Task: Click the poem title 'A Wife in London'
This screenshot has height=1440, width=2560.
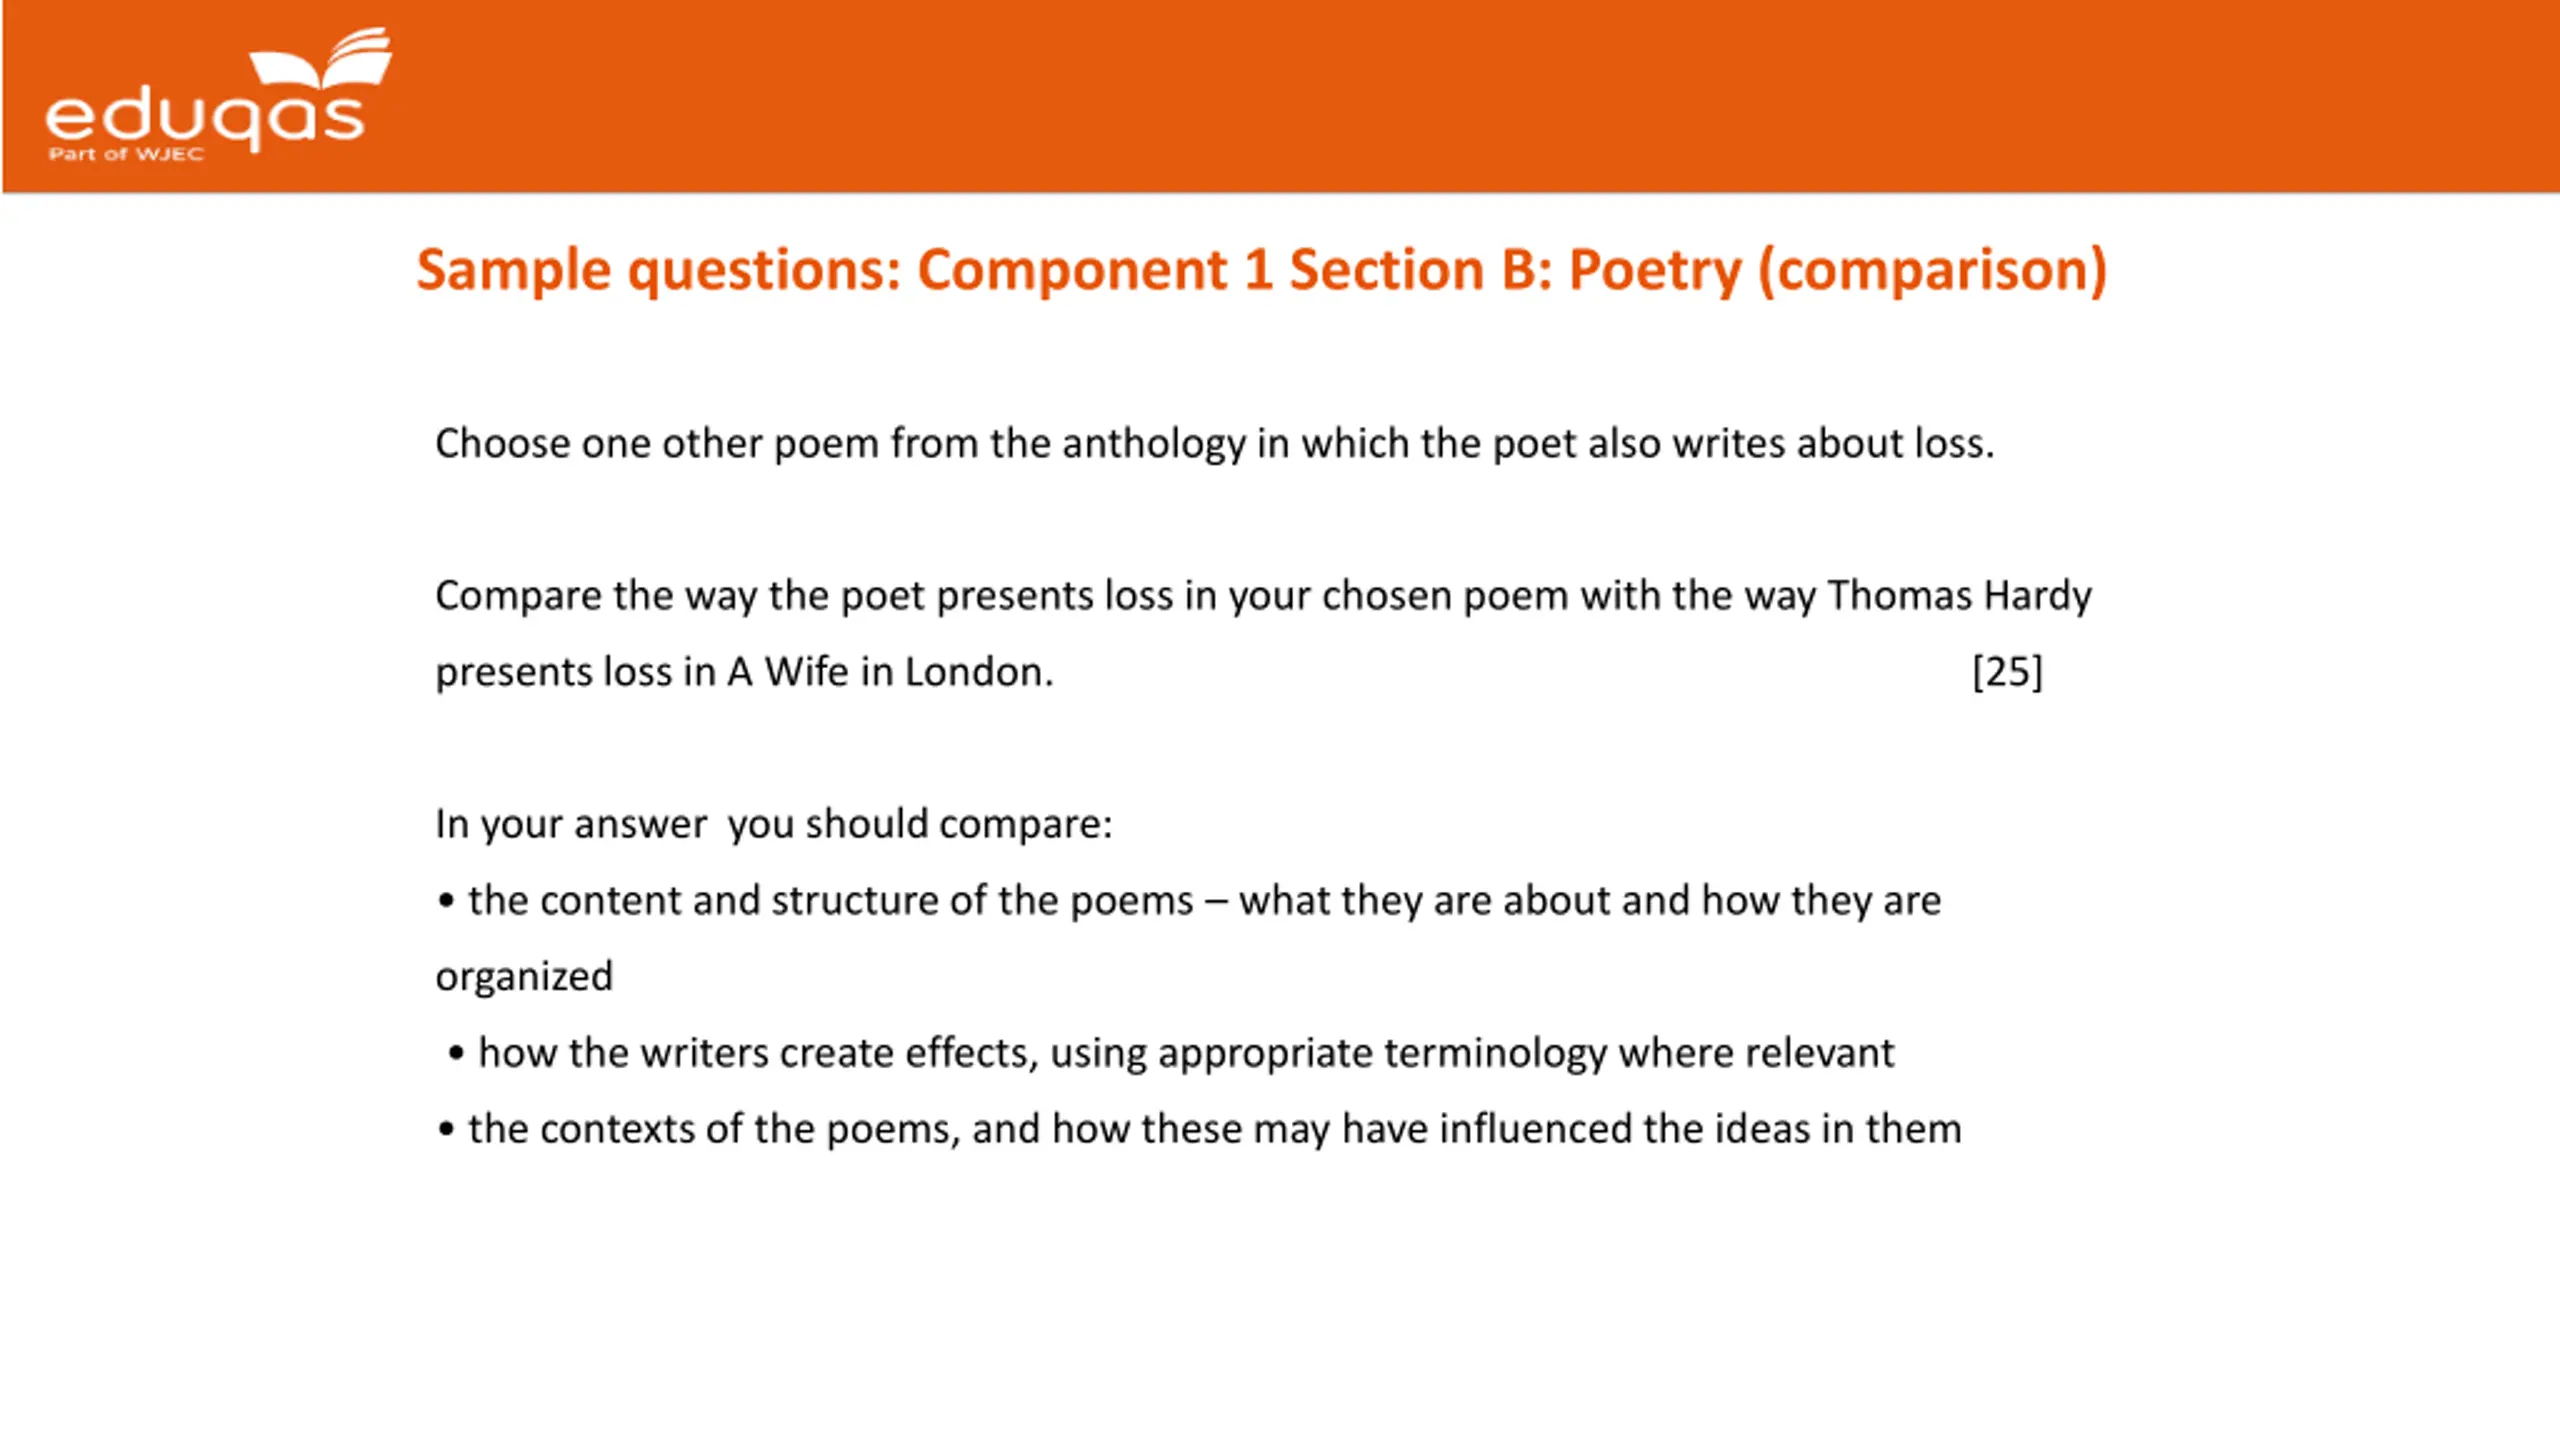Action: point(888,672)
